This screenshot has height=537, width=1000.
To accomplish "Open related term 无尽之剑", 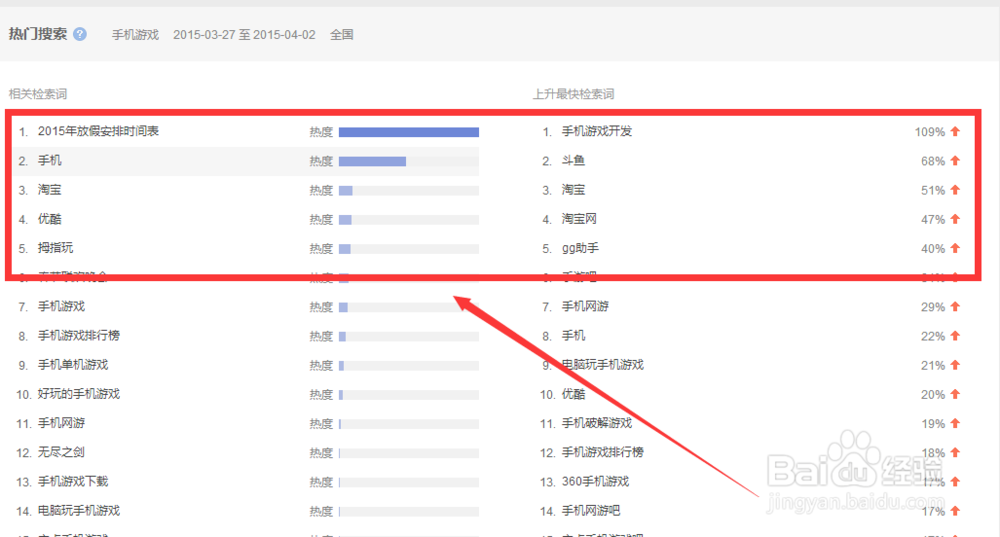I will point(61,453).
